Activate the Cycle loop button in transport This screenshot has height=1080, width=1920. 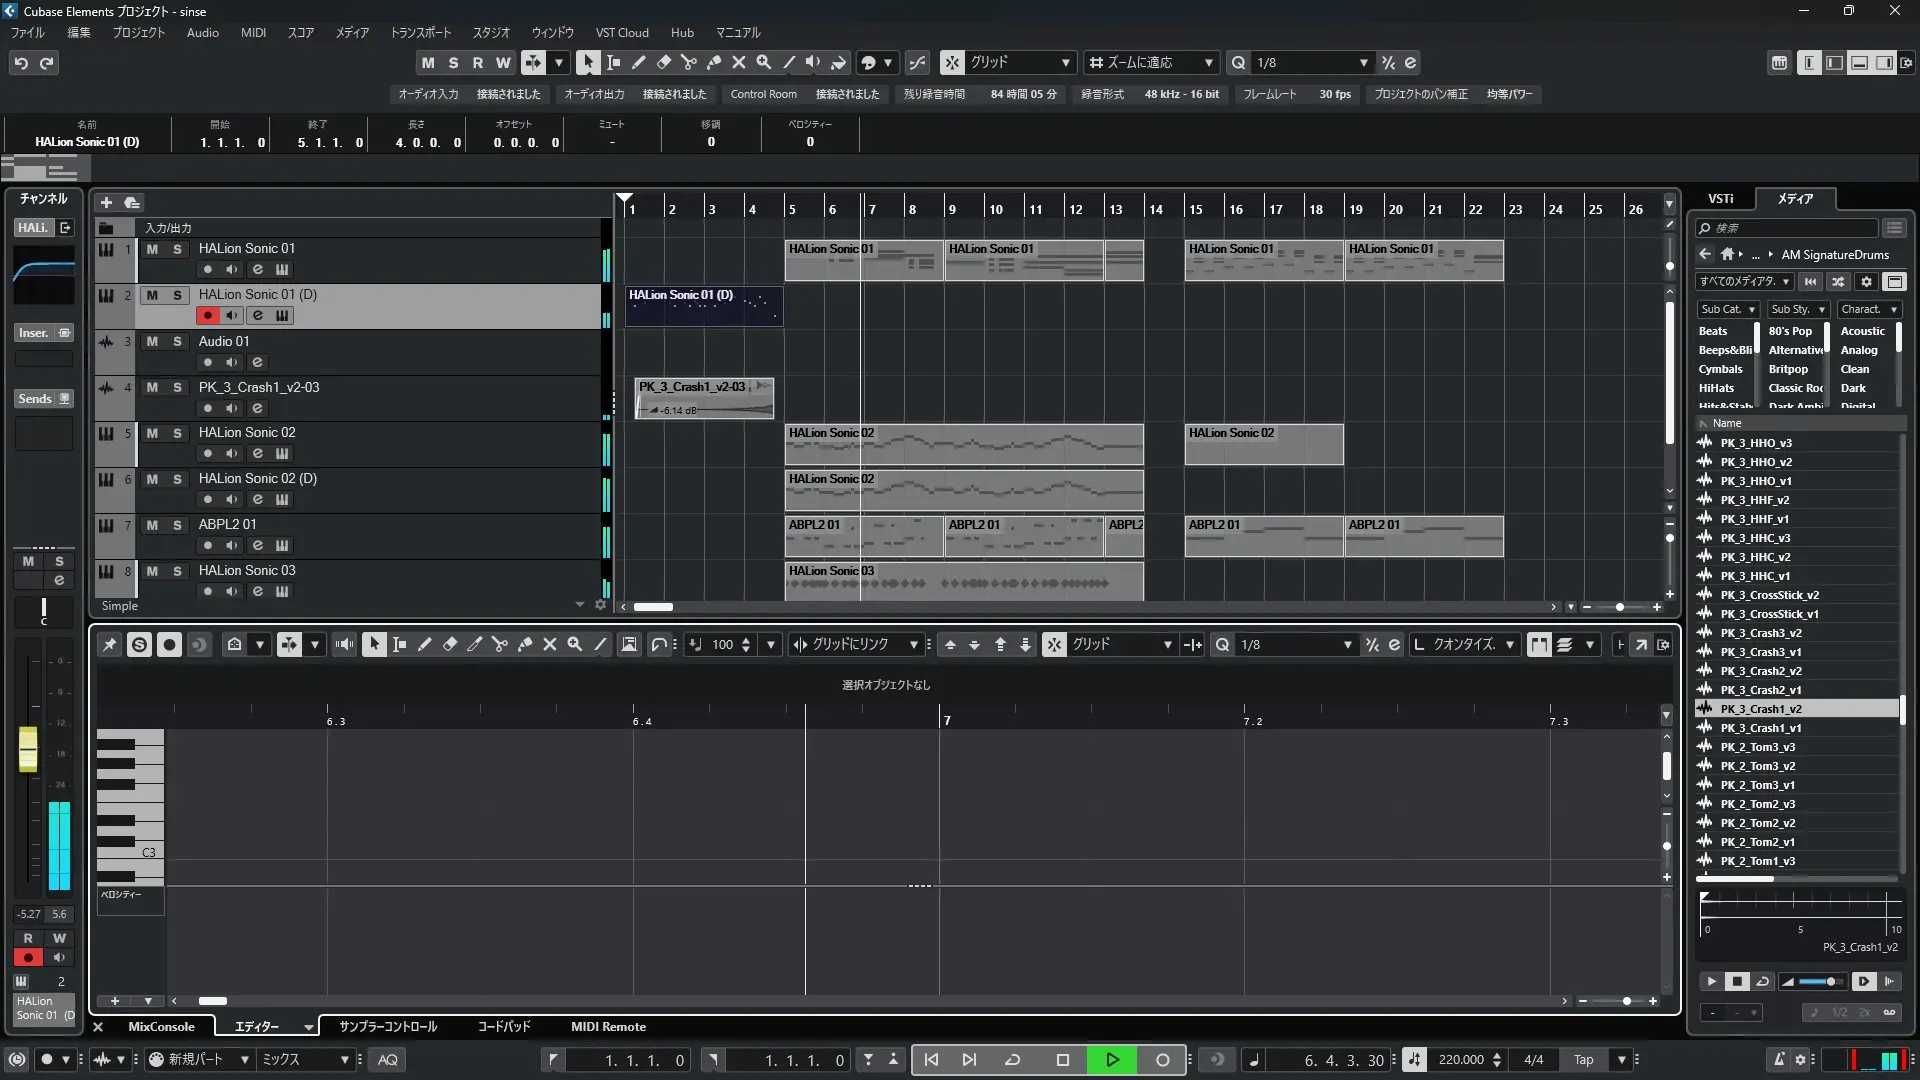coord(1012,1060)
